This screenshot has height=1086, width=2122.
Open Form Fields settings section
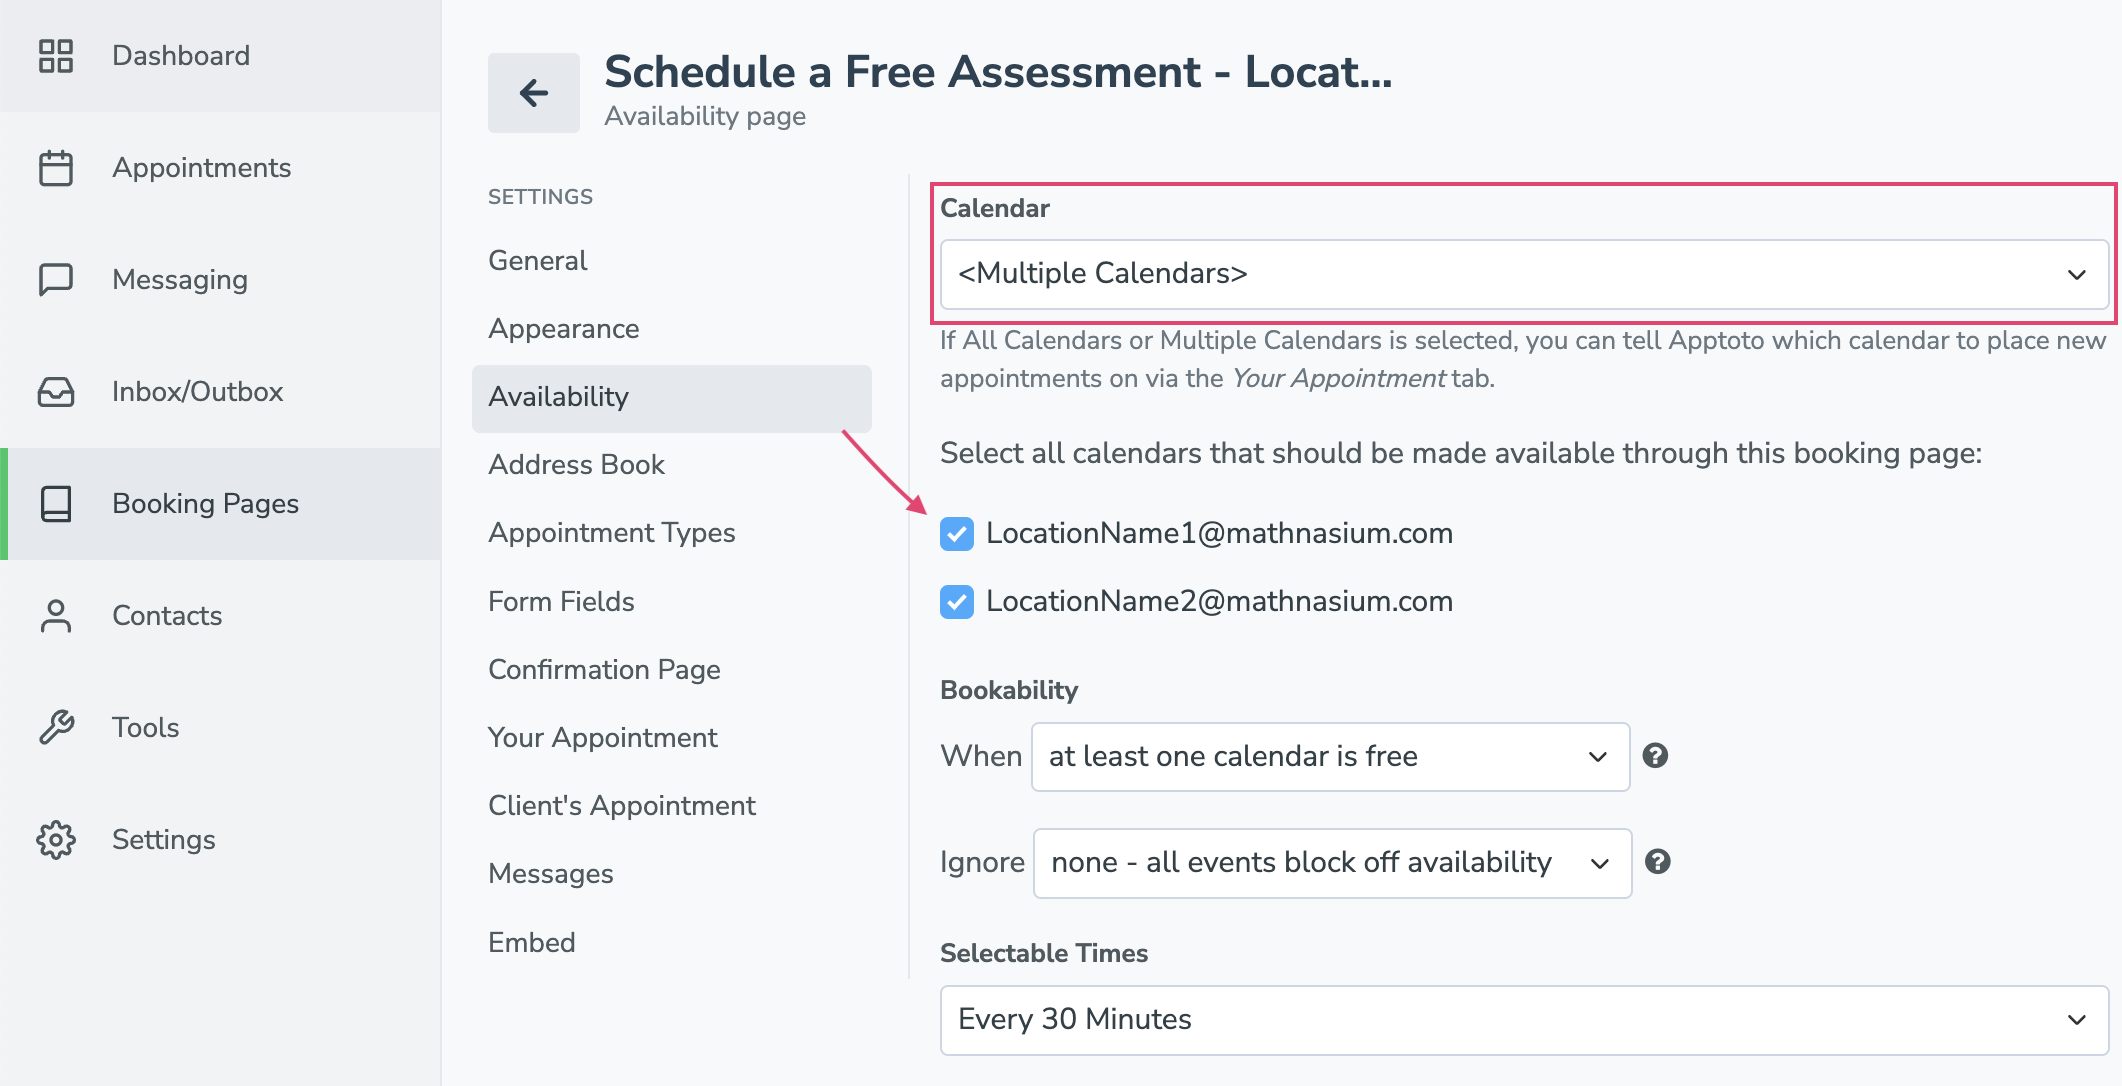click(x=561, y=602)
